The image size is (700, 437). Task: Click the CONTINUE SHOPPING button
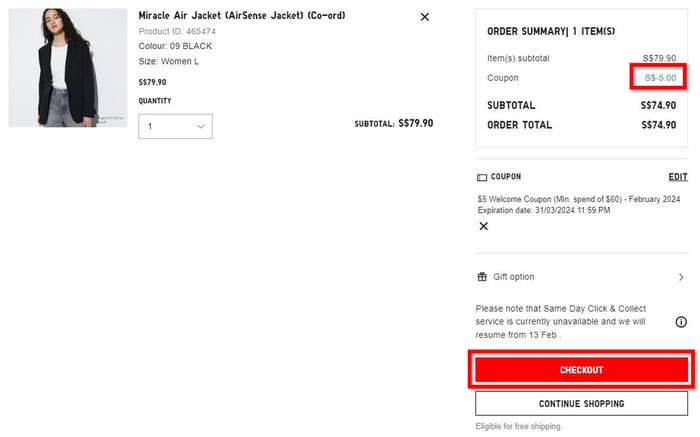point(581,404)
